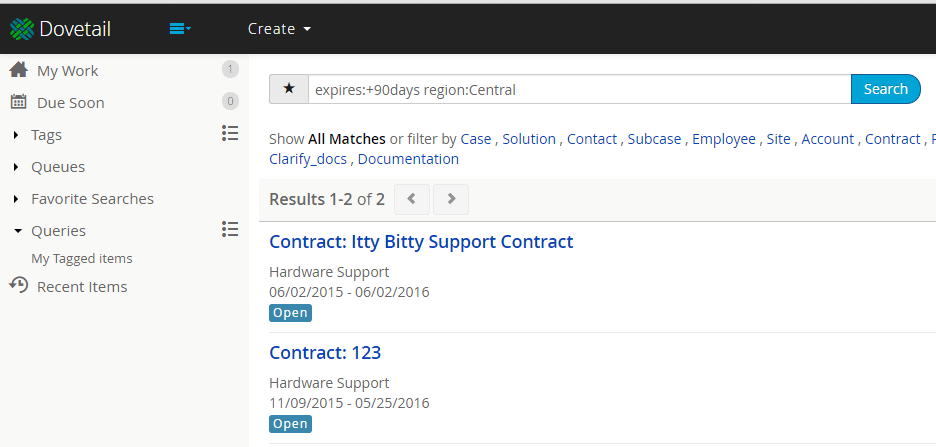Expand Favorite Searches section
Viewport: 936px width, 447px height.
(x=16, y=199)
